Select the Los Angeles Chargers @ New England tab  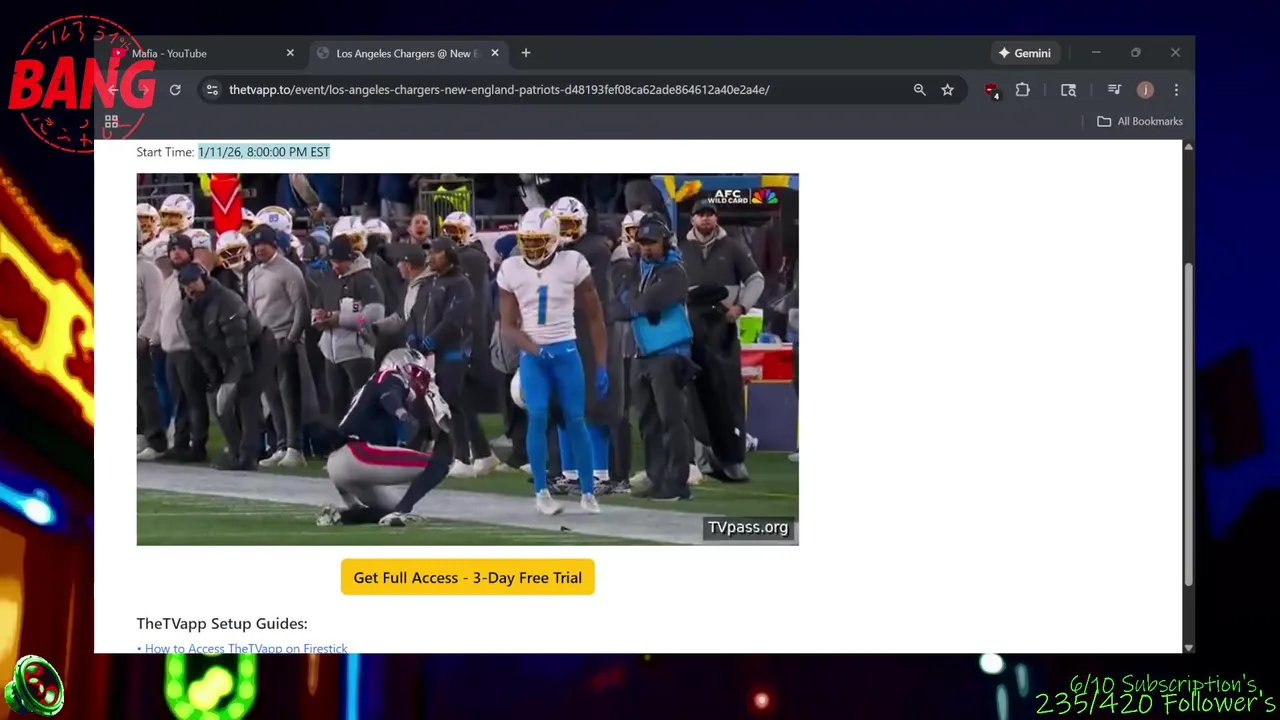pos(406,53)
